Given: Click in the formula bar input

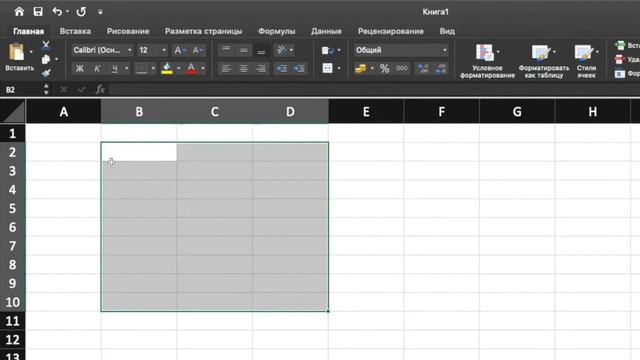Looking at the screenshot, I should click(373, 89).
